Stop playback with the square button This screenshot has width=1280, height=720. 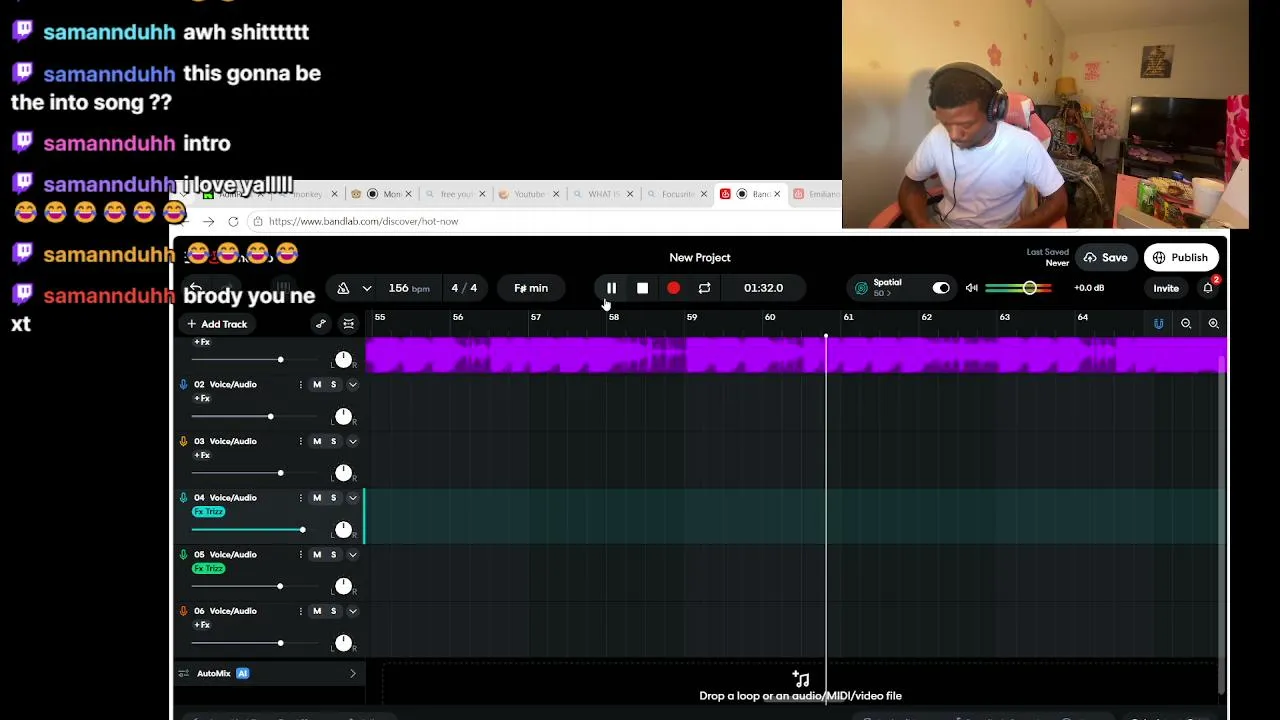(642, 288)
